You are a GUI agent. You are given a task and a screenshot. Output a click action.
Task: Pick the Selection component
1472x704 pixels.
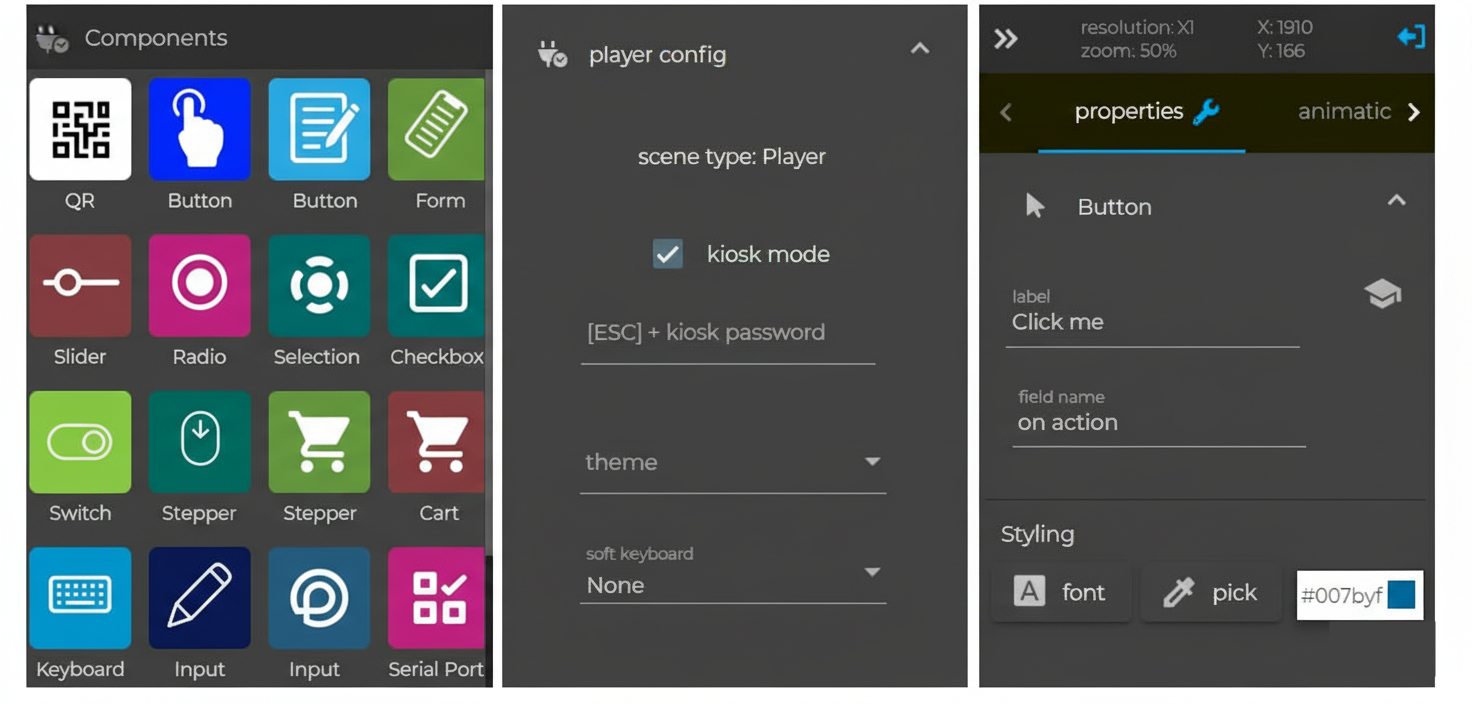click(x=319, y=285)
